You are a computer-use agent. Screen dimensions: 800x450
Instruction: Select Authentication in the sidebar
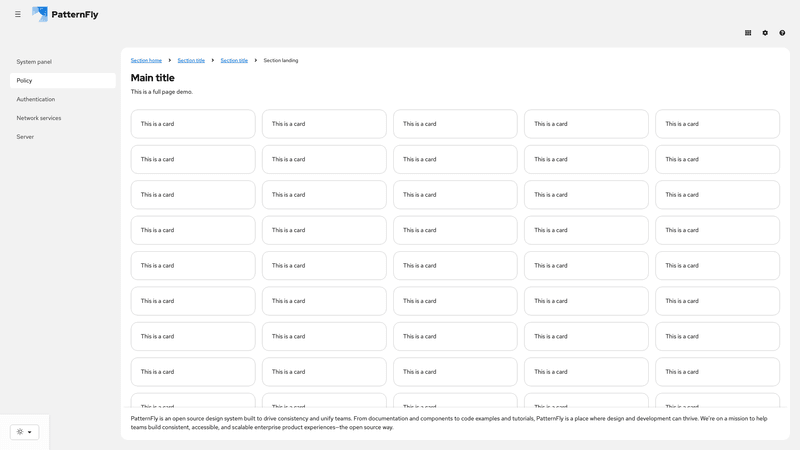tap(63, 99)
